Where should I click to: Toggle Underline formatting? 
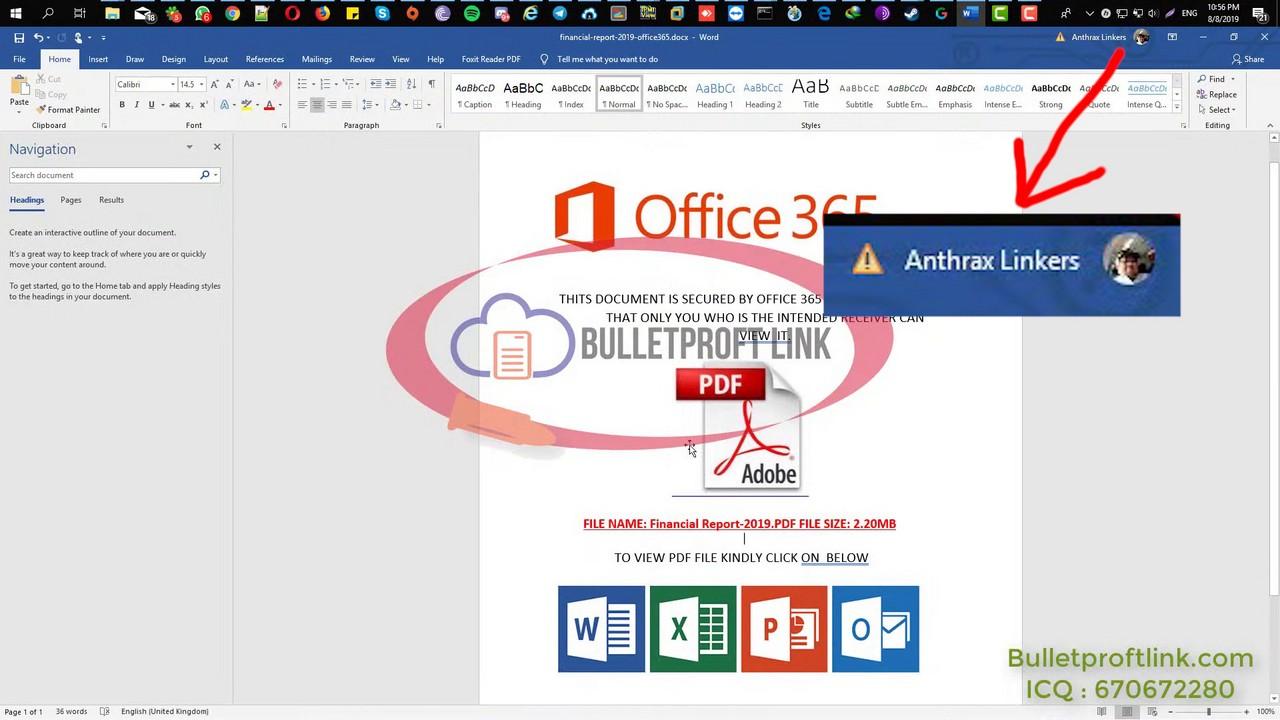coord(151,105)
